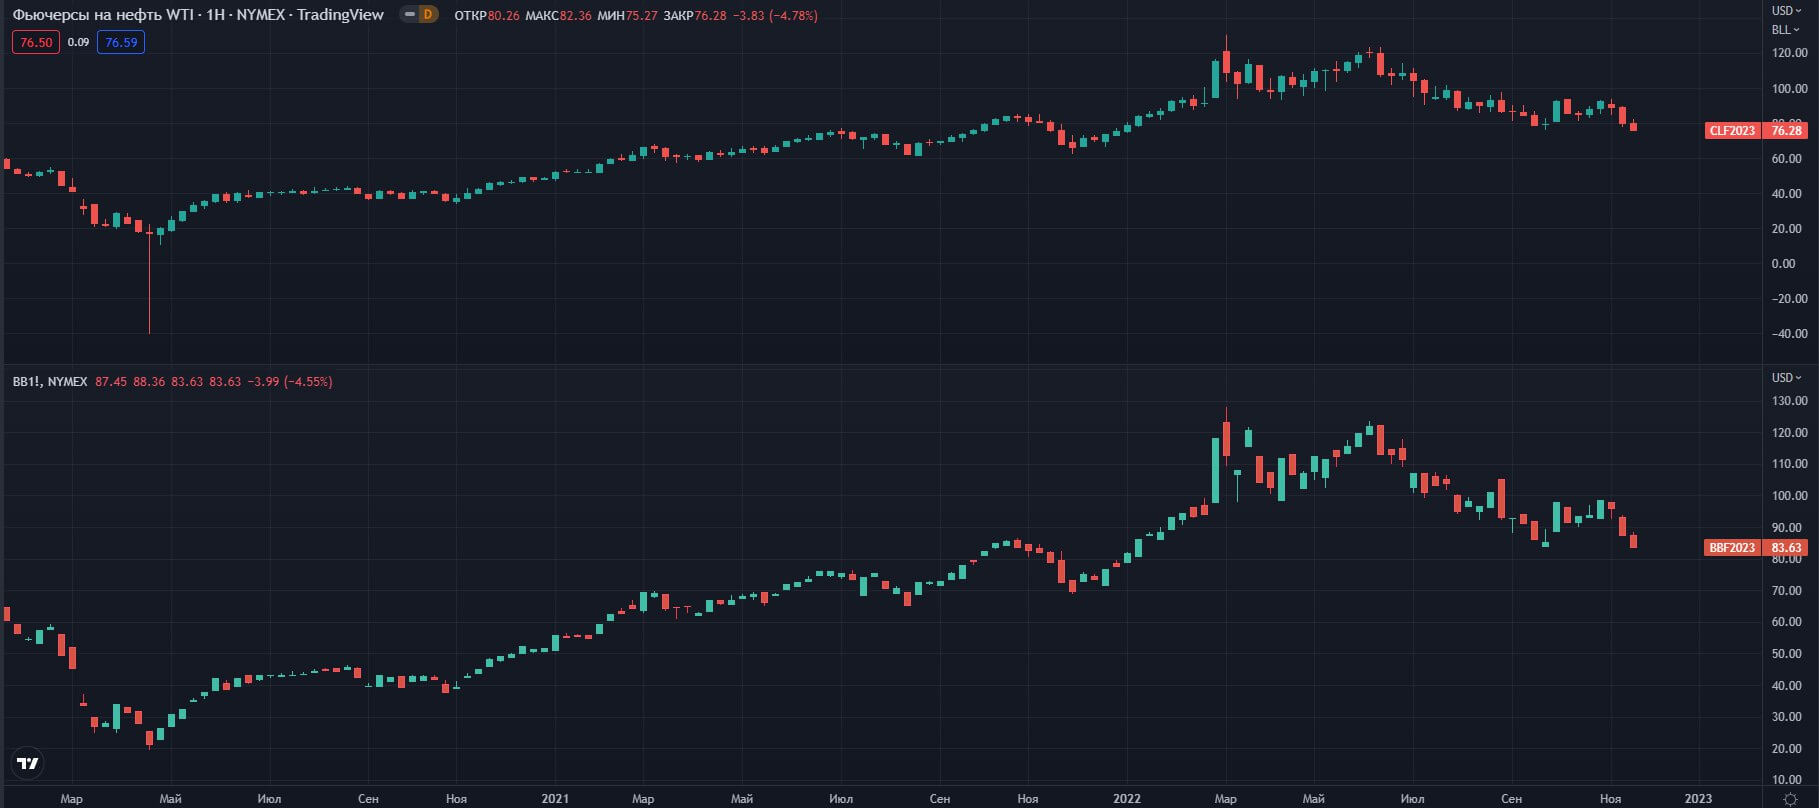Click the 50.00 level on lower price scale
Screen dimensions: 1819x808
click(x=1786, y=654)
